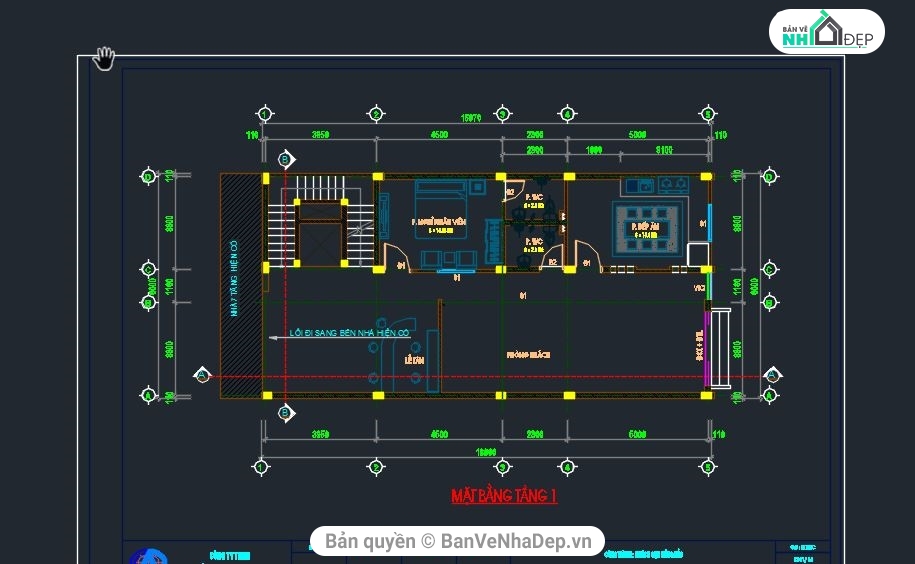Select section marker B above the stairwell
The image size is (915, 564).
click(286, 159)
